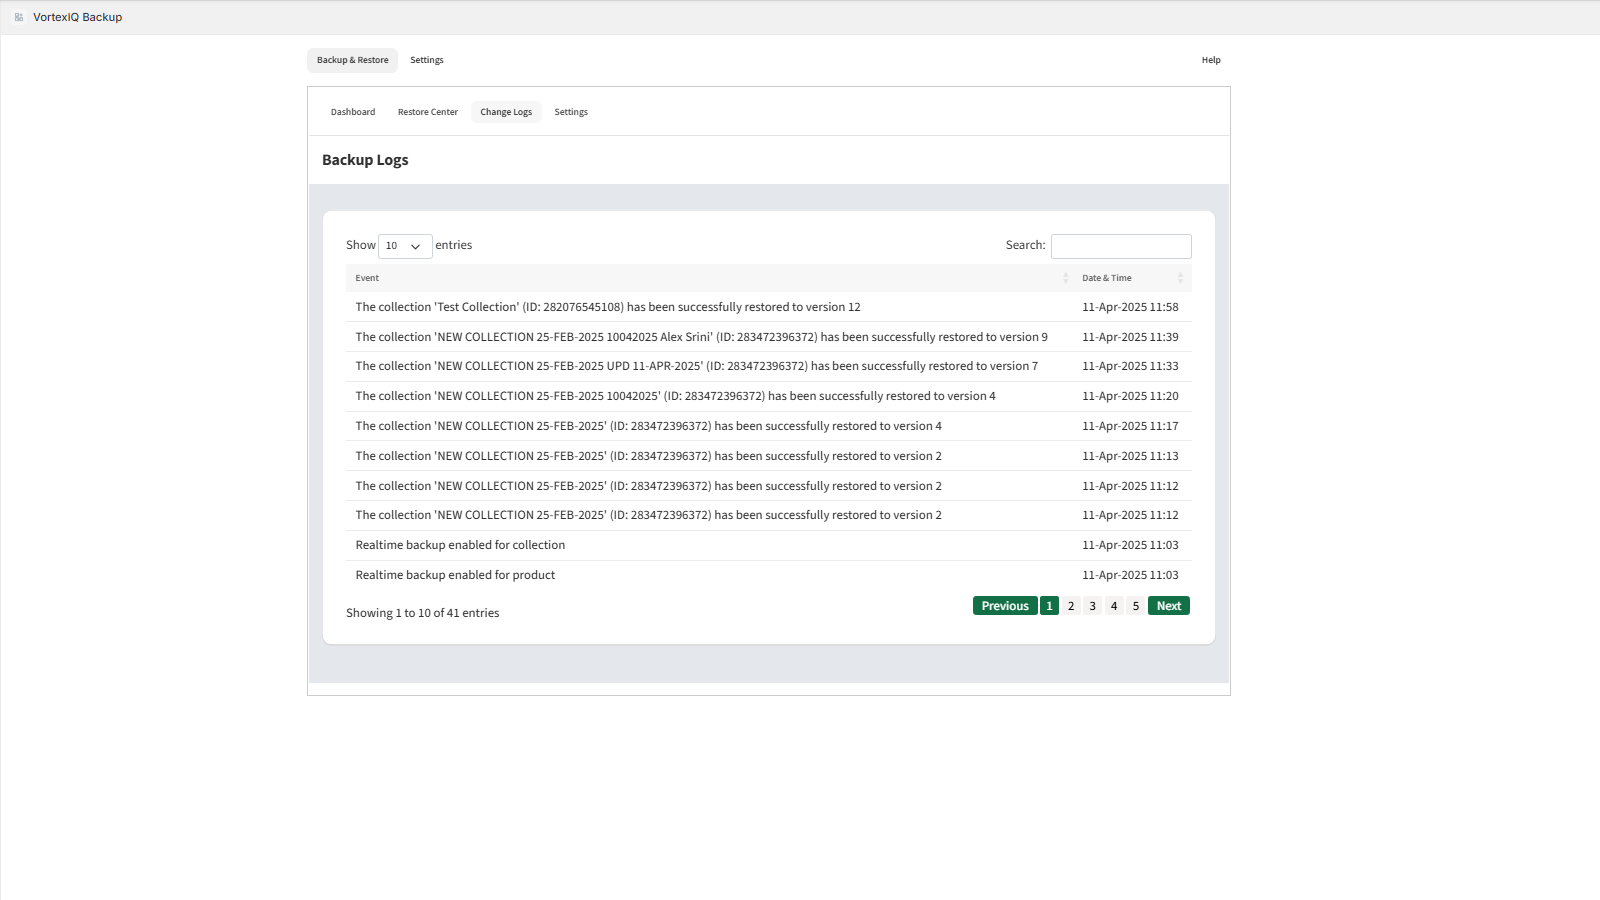Switch to the Dashboard tab

point(352,111)
